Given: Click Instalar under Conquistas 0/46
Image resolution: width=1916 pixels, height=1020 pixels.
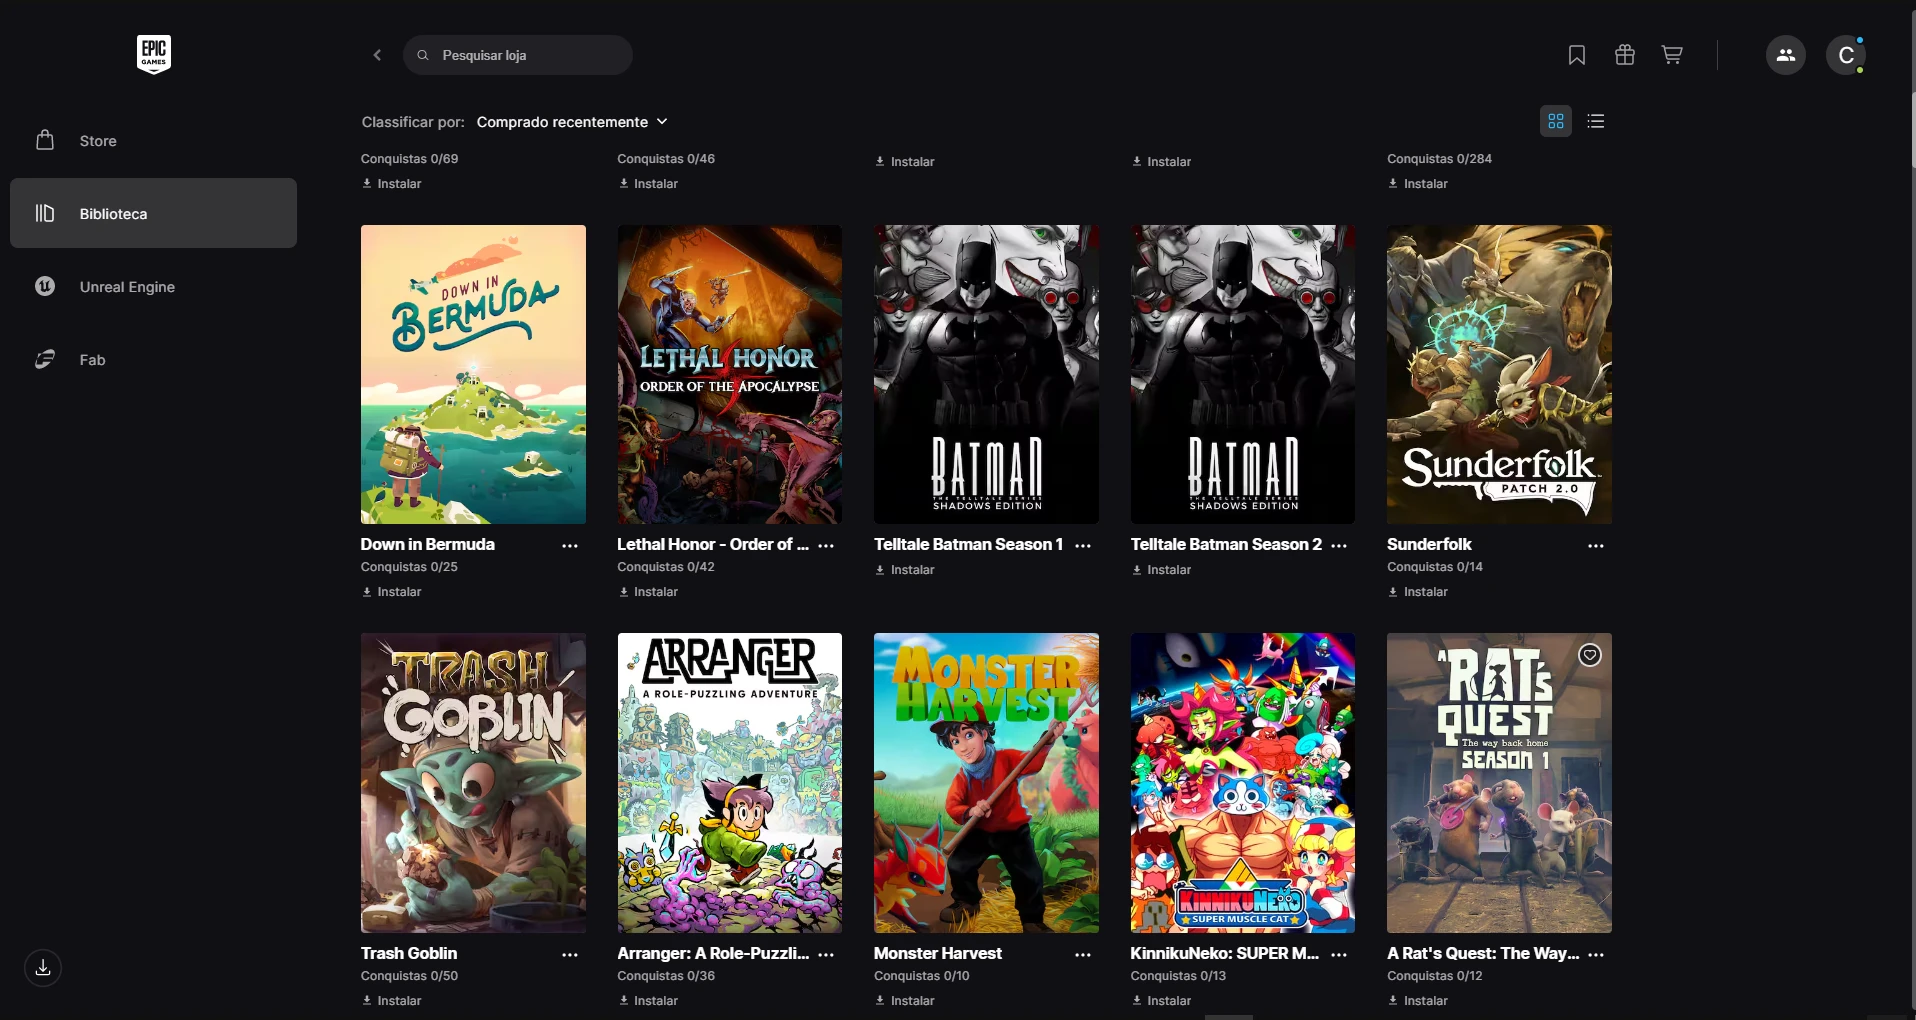Looking at the screenshot, I should [x=648, y=184].
